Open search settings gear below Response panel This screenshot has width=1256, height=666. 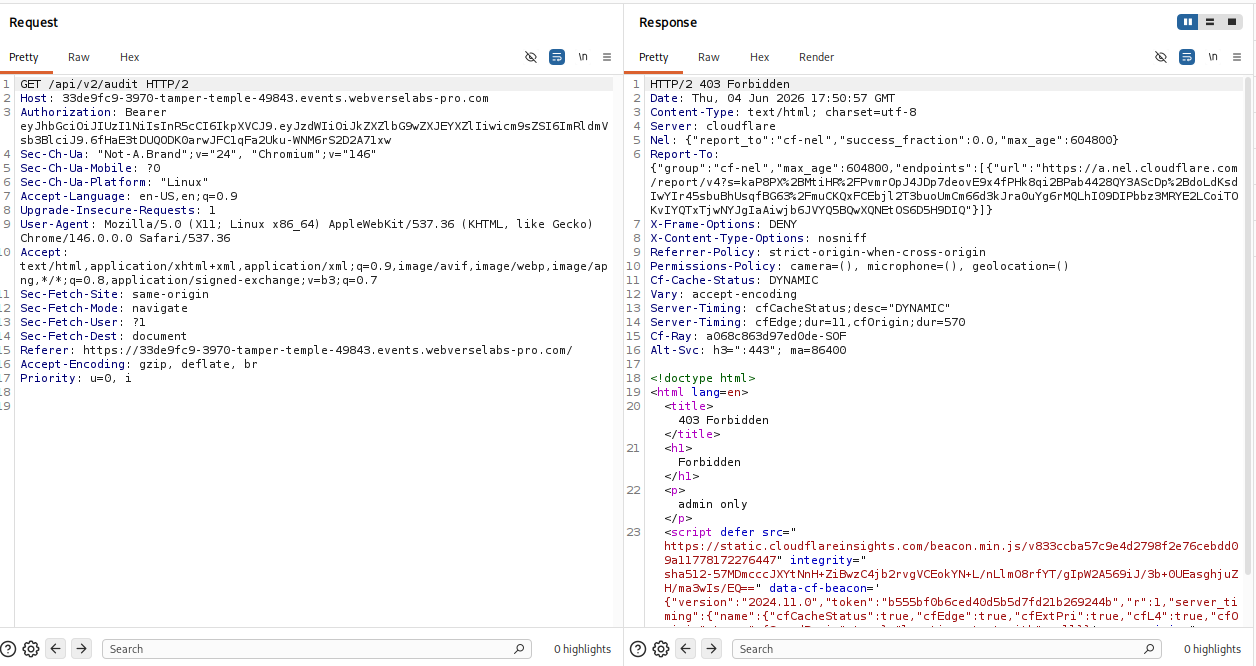pyautogui.click(x=661, y=649)
